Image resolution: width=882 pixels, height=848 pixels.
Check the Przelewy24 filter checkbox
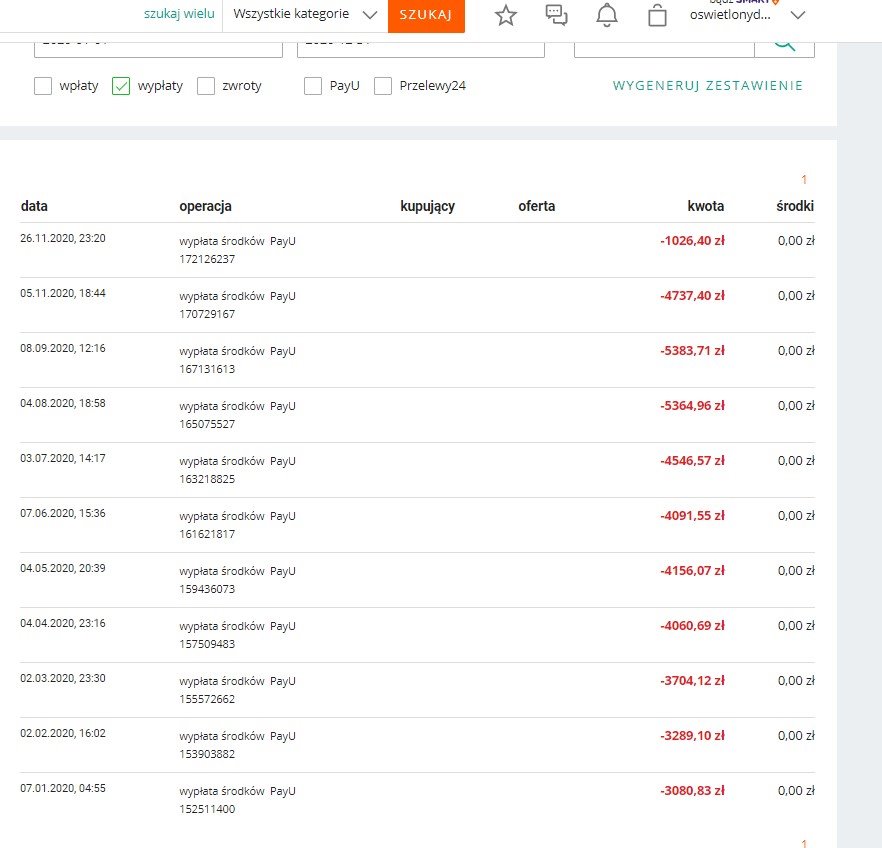(x=383, y=86)
